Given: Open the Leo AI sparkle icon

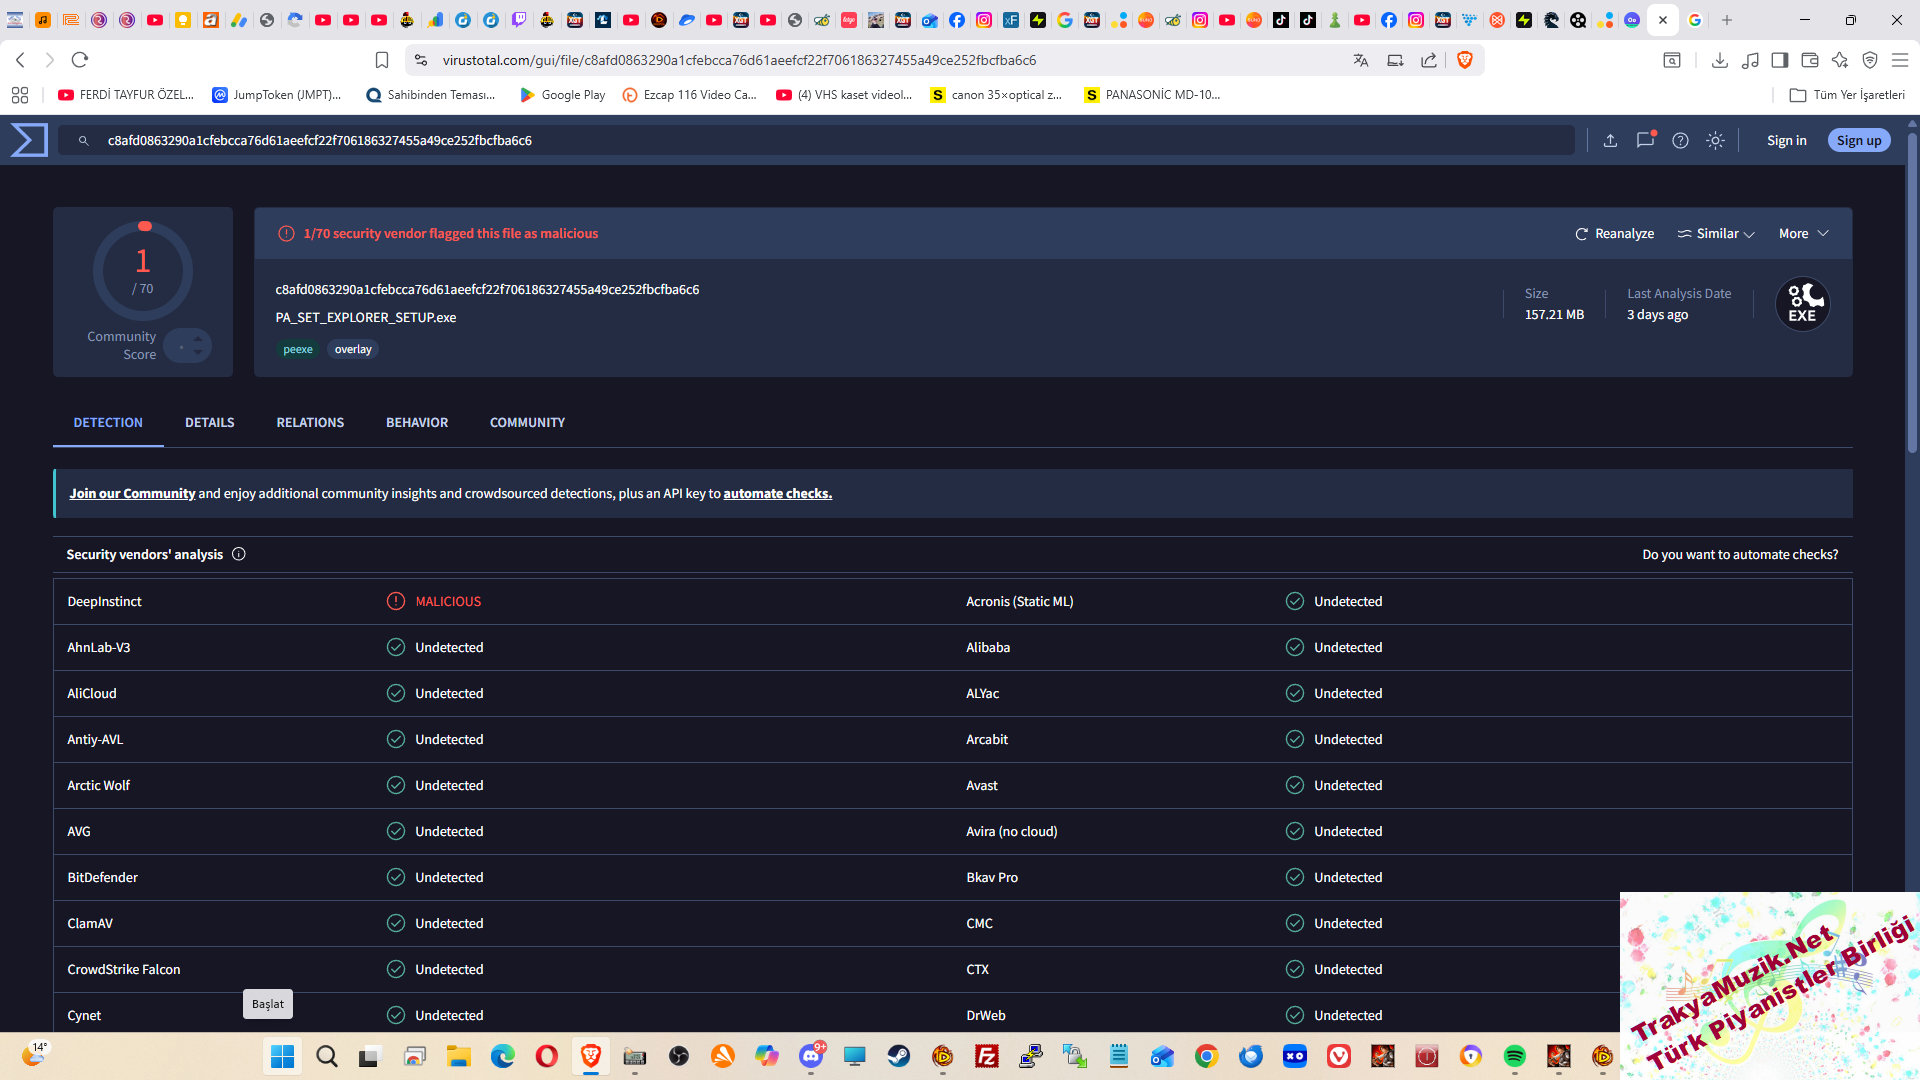Looking at the screenshot, I should coord(1840,61).
